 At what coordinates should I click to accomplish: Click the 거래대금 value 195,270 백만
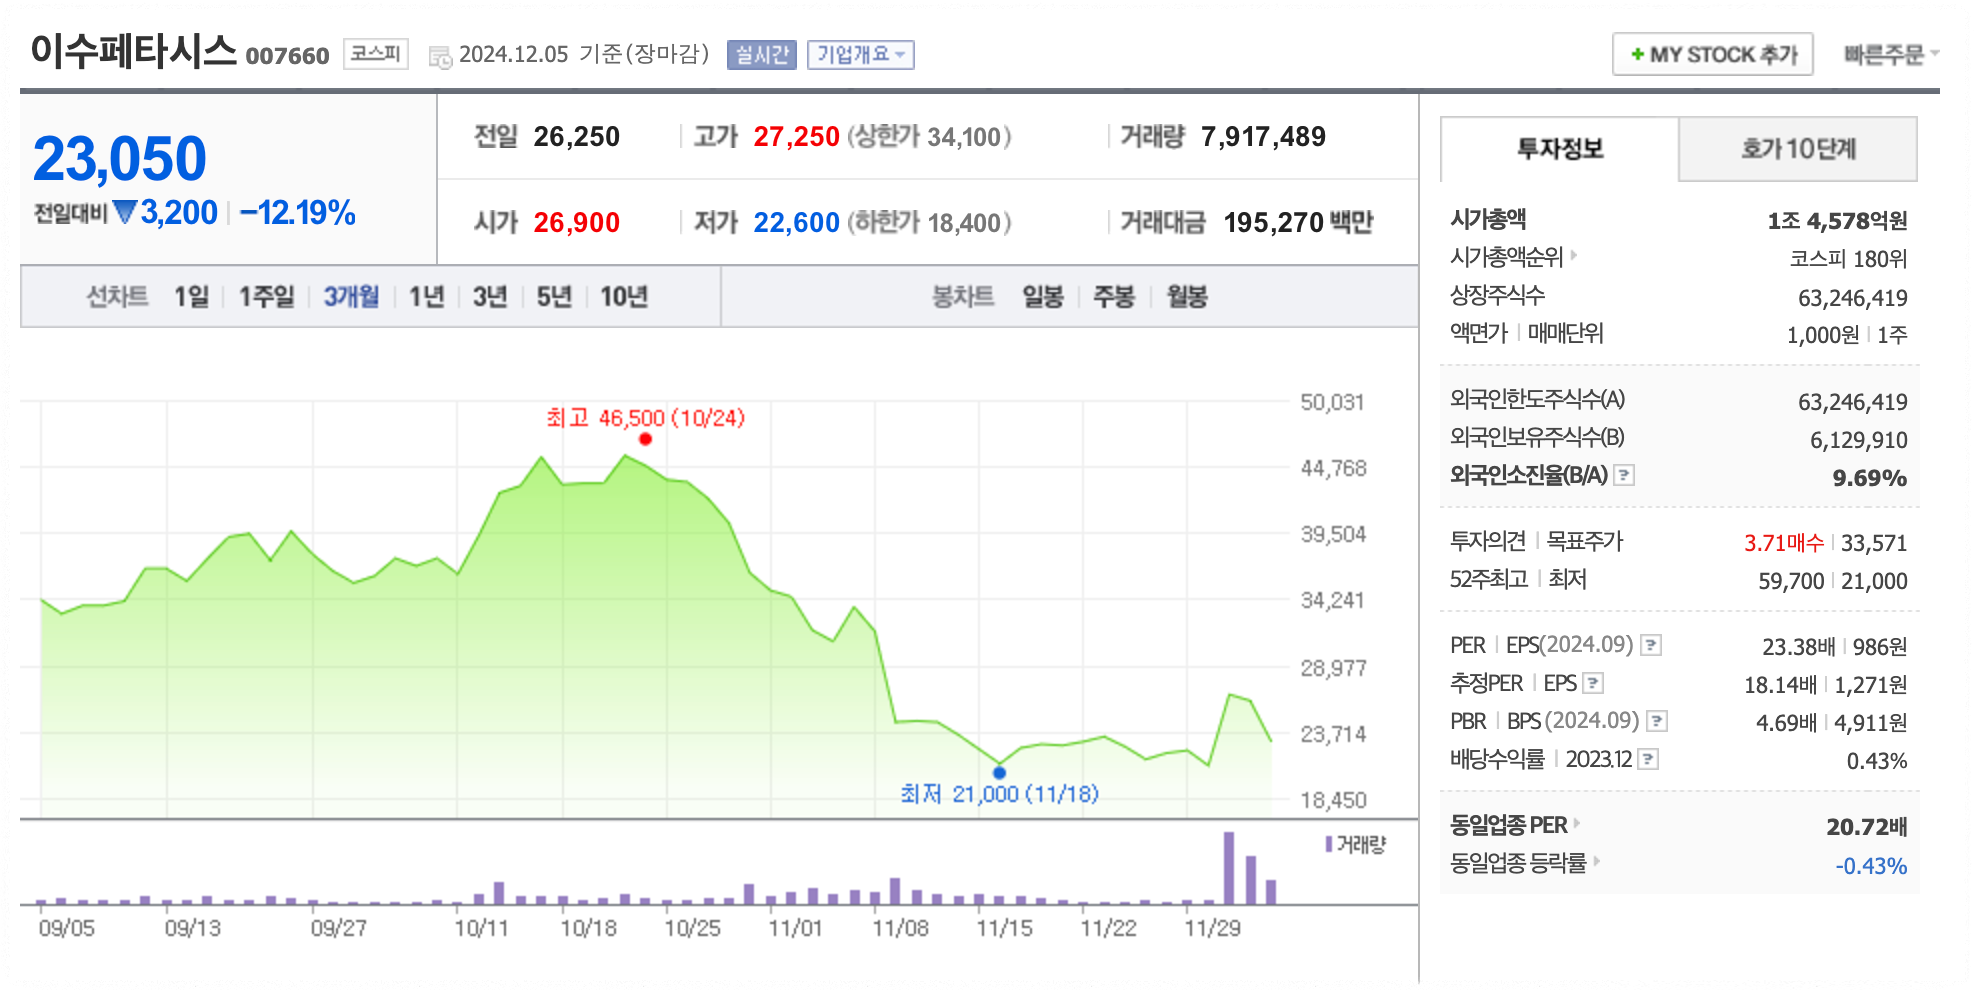1299,222
